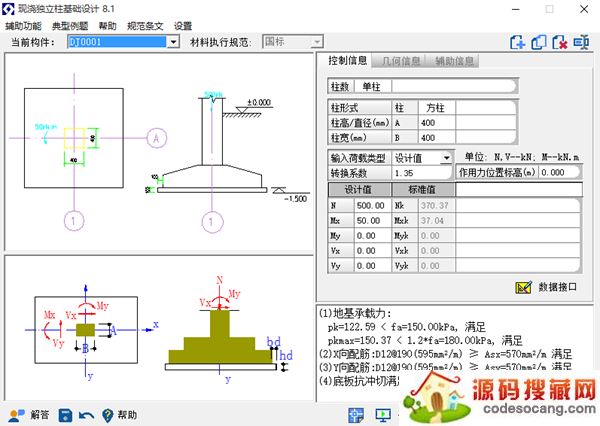Click the 数据接口 button label
This screenshot has width=600, height=426.
click(558, 287)
